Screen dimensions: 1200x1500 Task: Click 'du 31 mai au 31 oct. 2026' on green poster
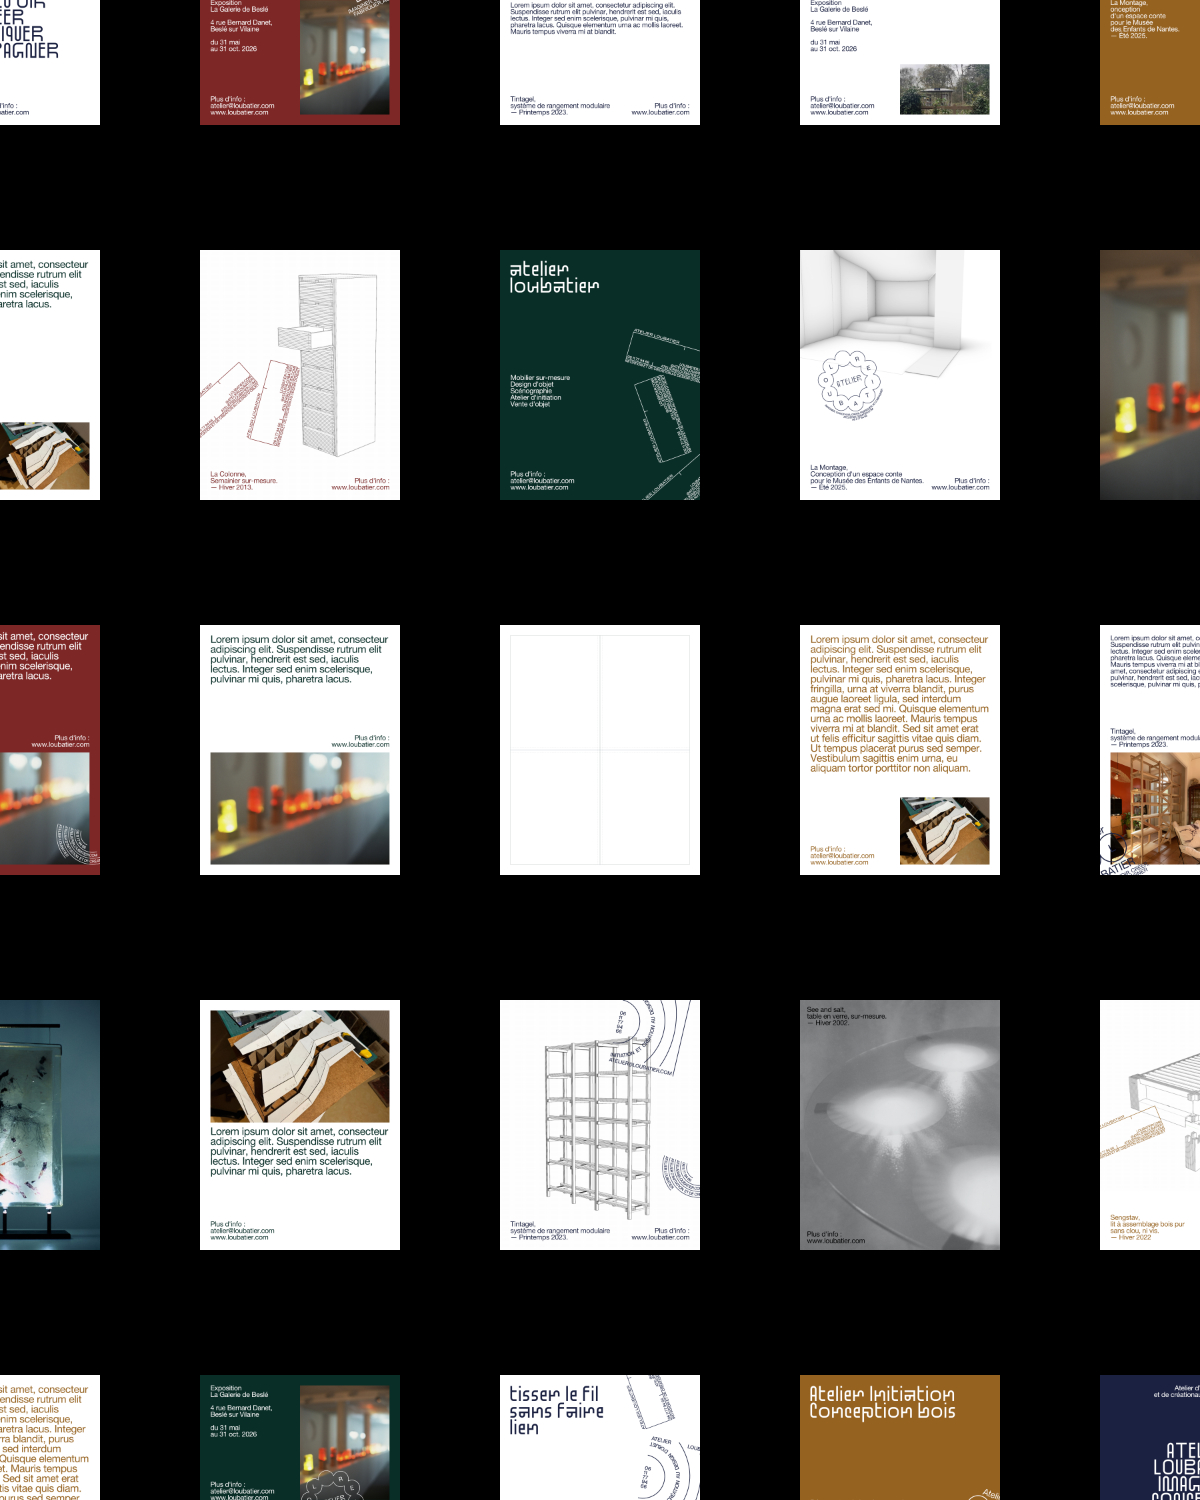234,1431
